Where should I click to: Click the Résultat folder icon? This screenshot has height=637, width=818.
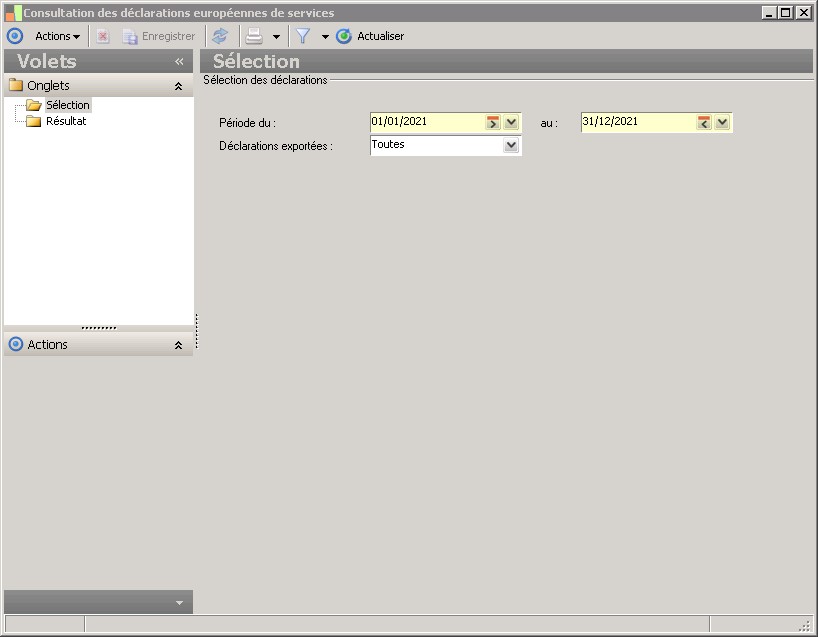(33, 121)
